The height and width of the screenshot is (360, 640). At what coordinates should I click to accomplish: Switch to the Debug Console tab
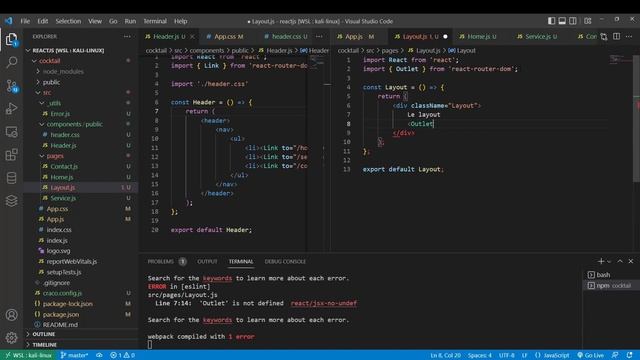pos(285,262)
